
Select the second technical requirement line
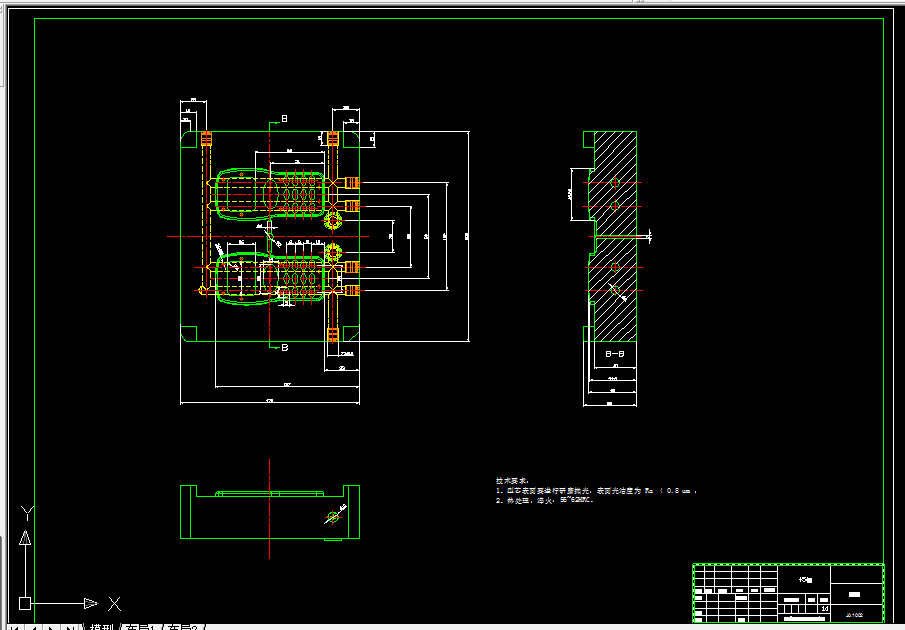[x=544, y=501]
